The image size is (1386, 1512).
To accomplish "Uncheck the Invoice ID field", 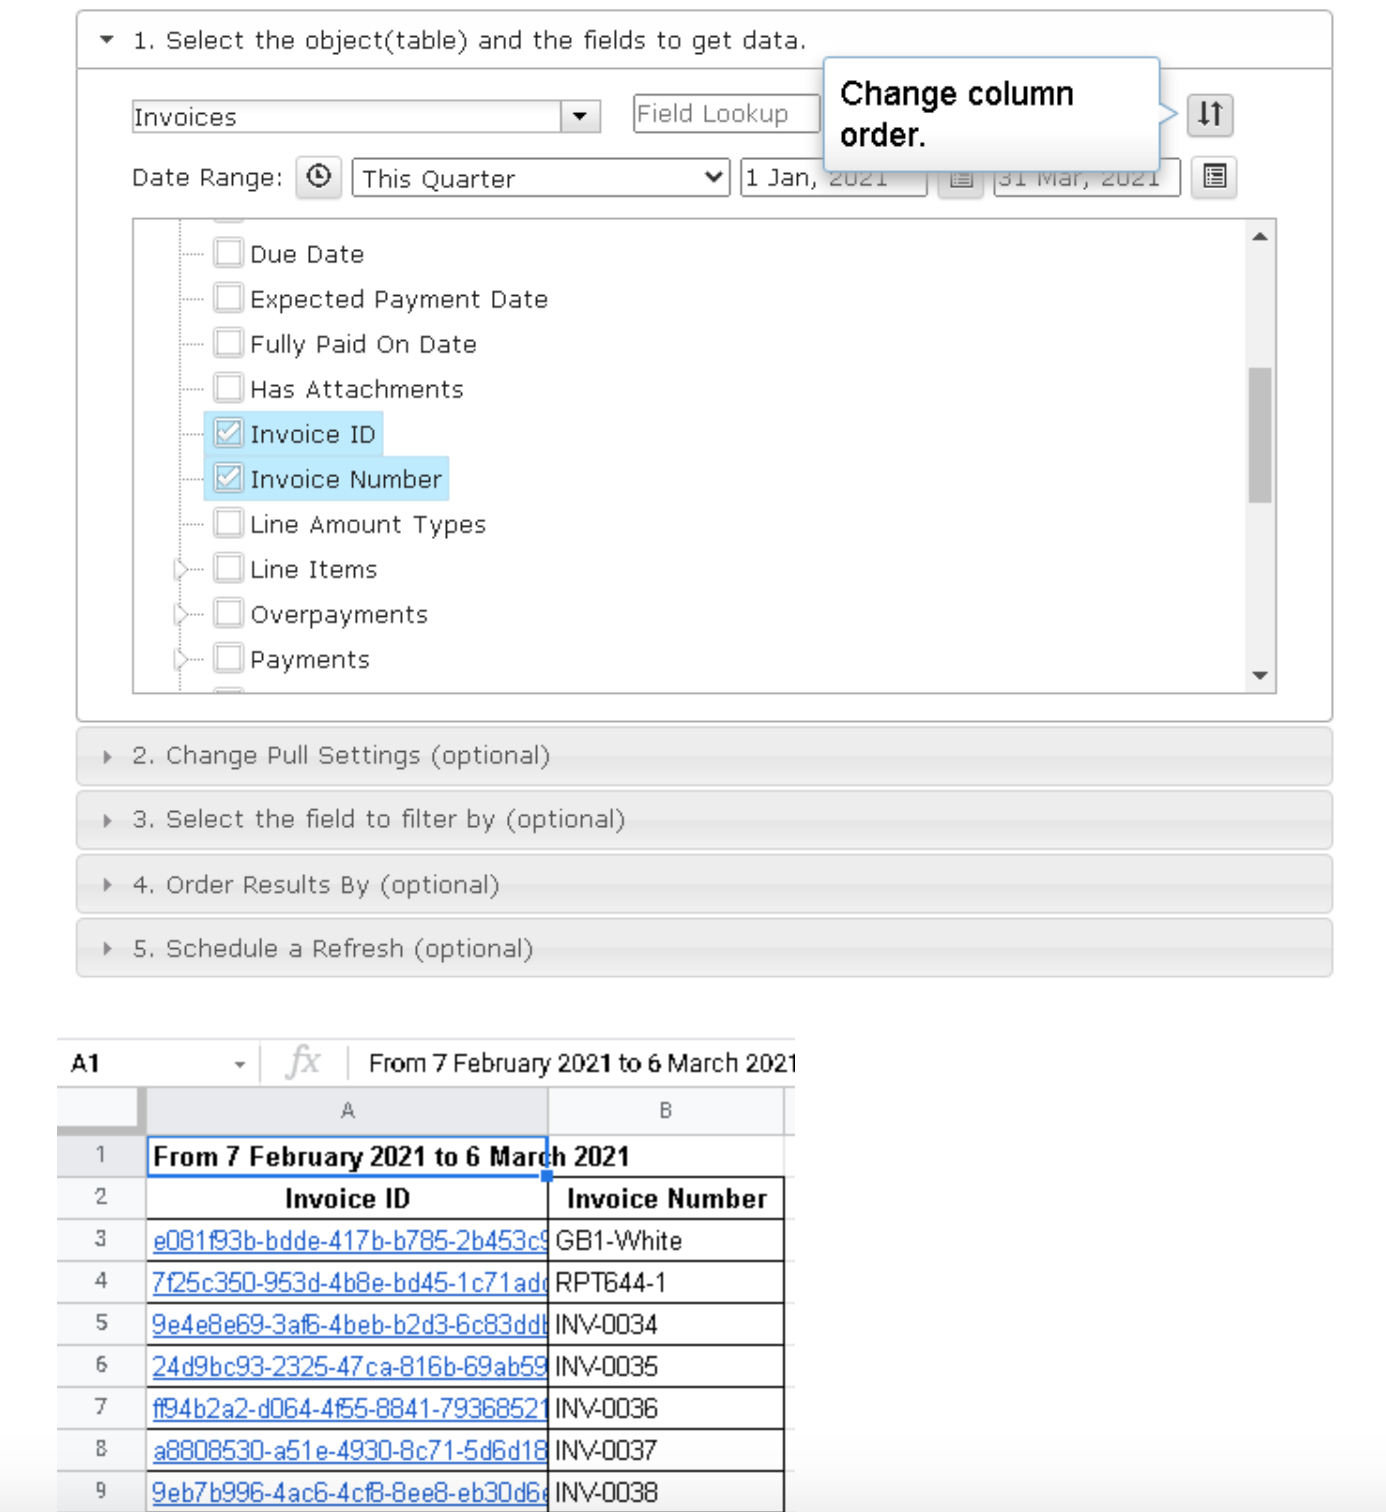I will click(229, 433).
